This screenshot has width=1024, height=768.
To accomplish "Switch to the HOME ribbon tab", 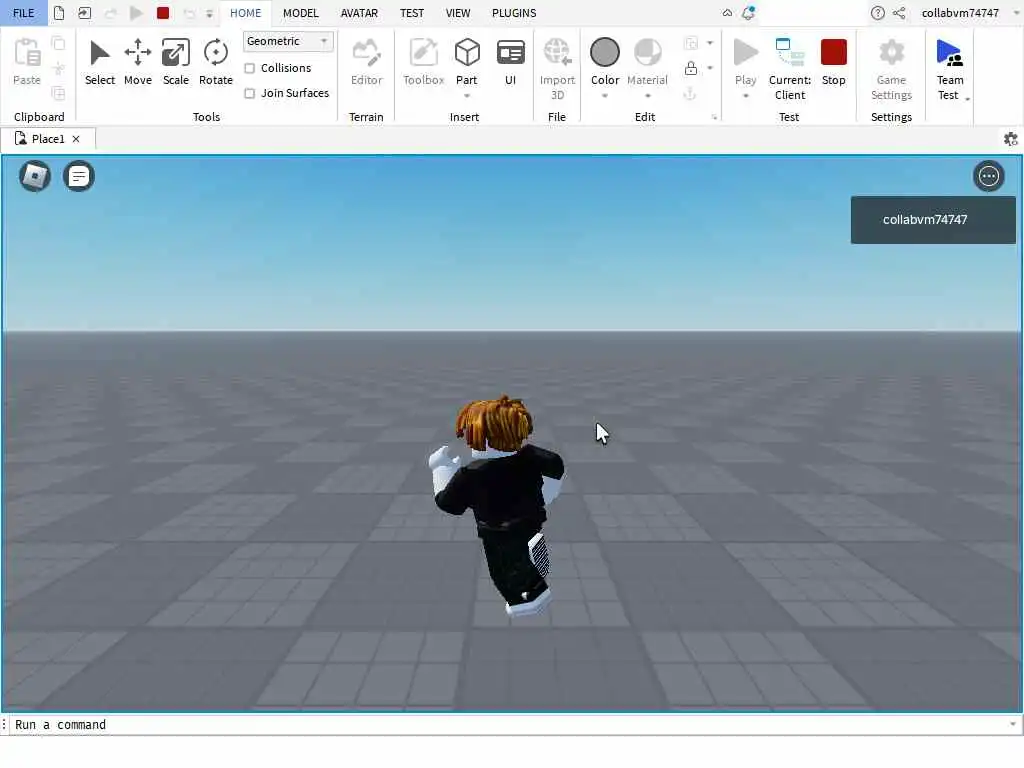I will click(x=246, y=13).
